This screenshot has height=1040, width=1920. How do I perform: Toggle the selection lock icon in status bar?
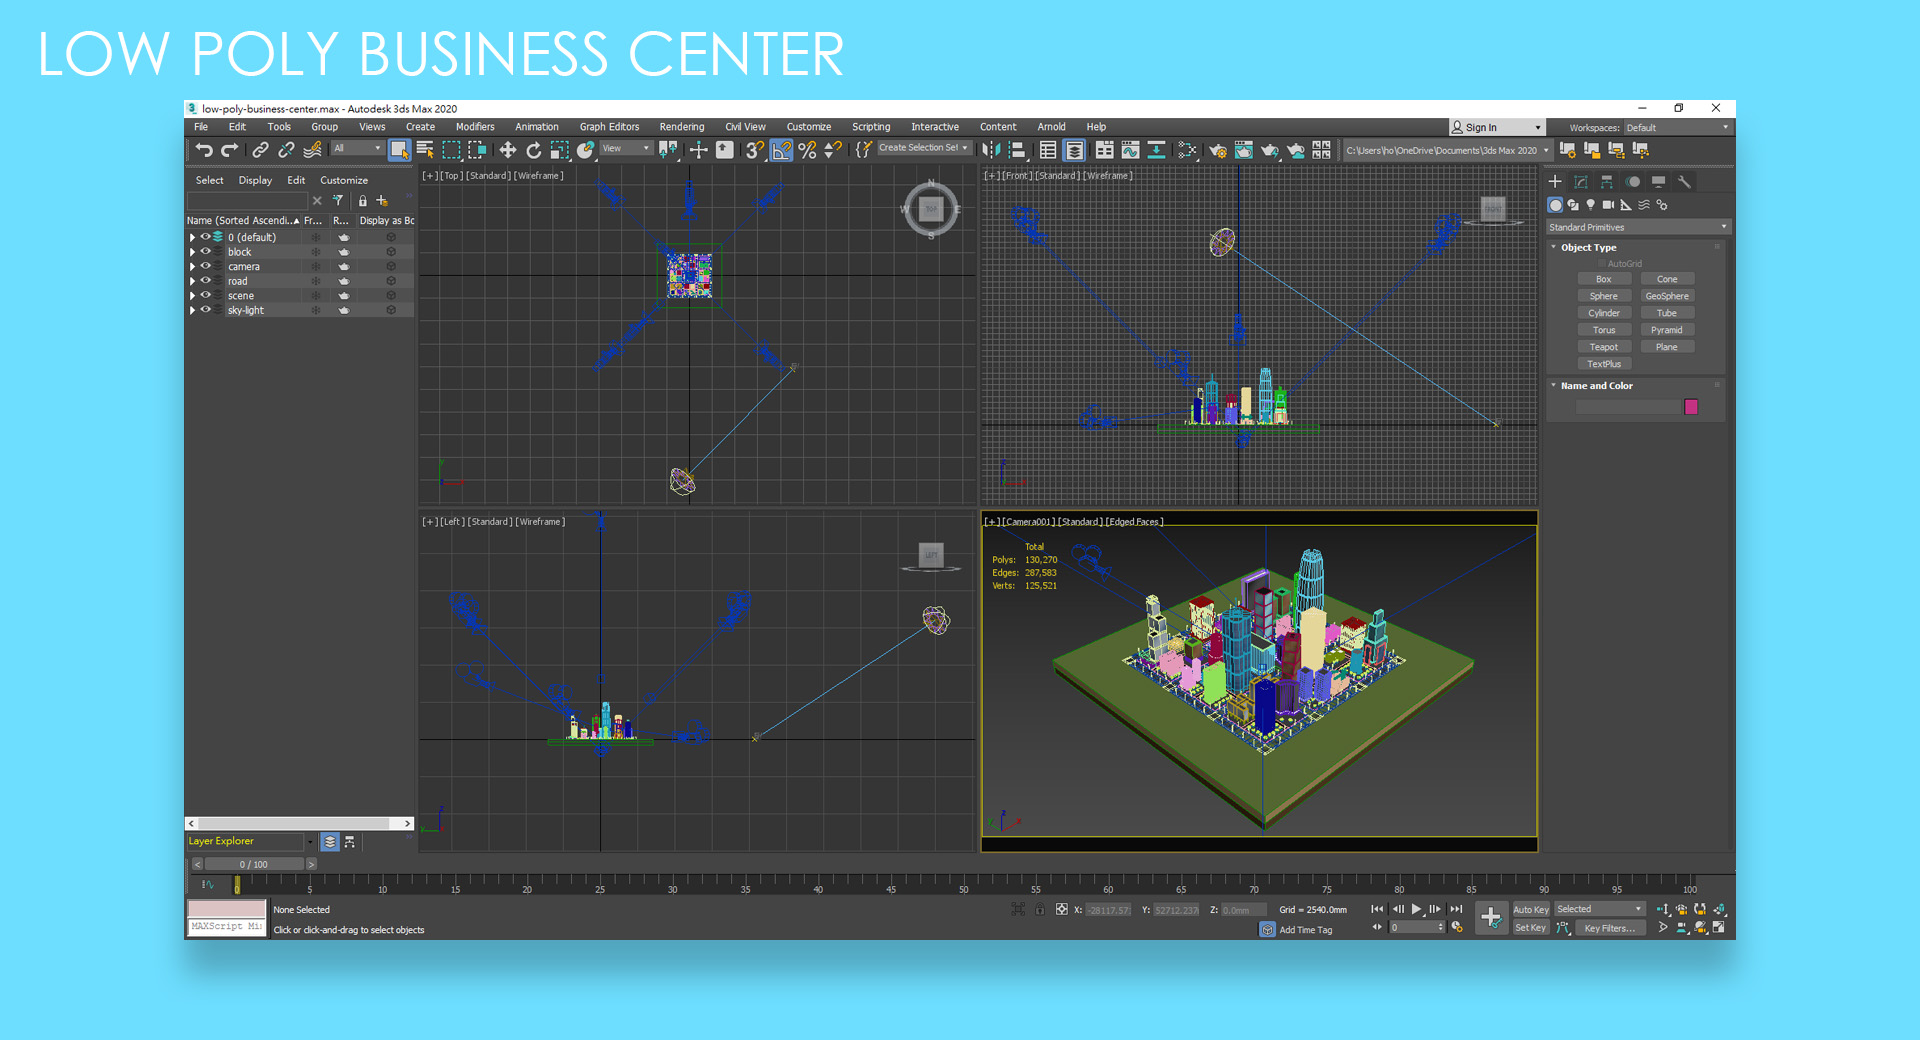pos(1040,910)
